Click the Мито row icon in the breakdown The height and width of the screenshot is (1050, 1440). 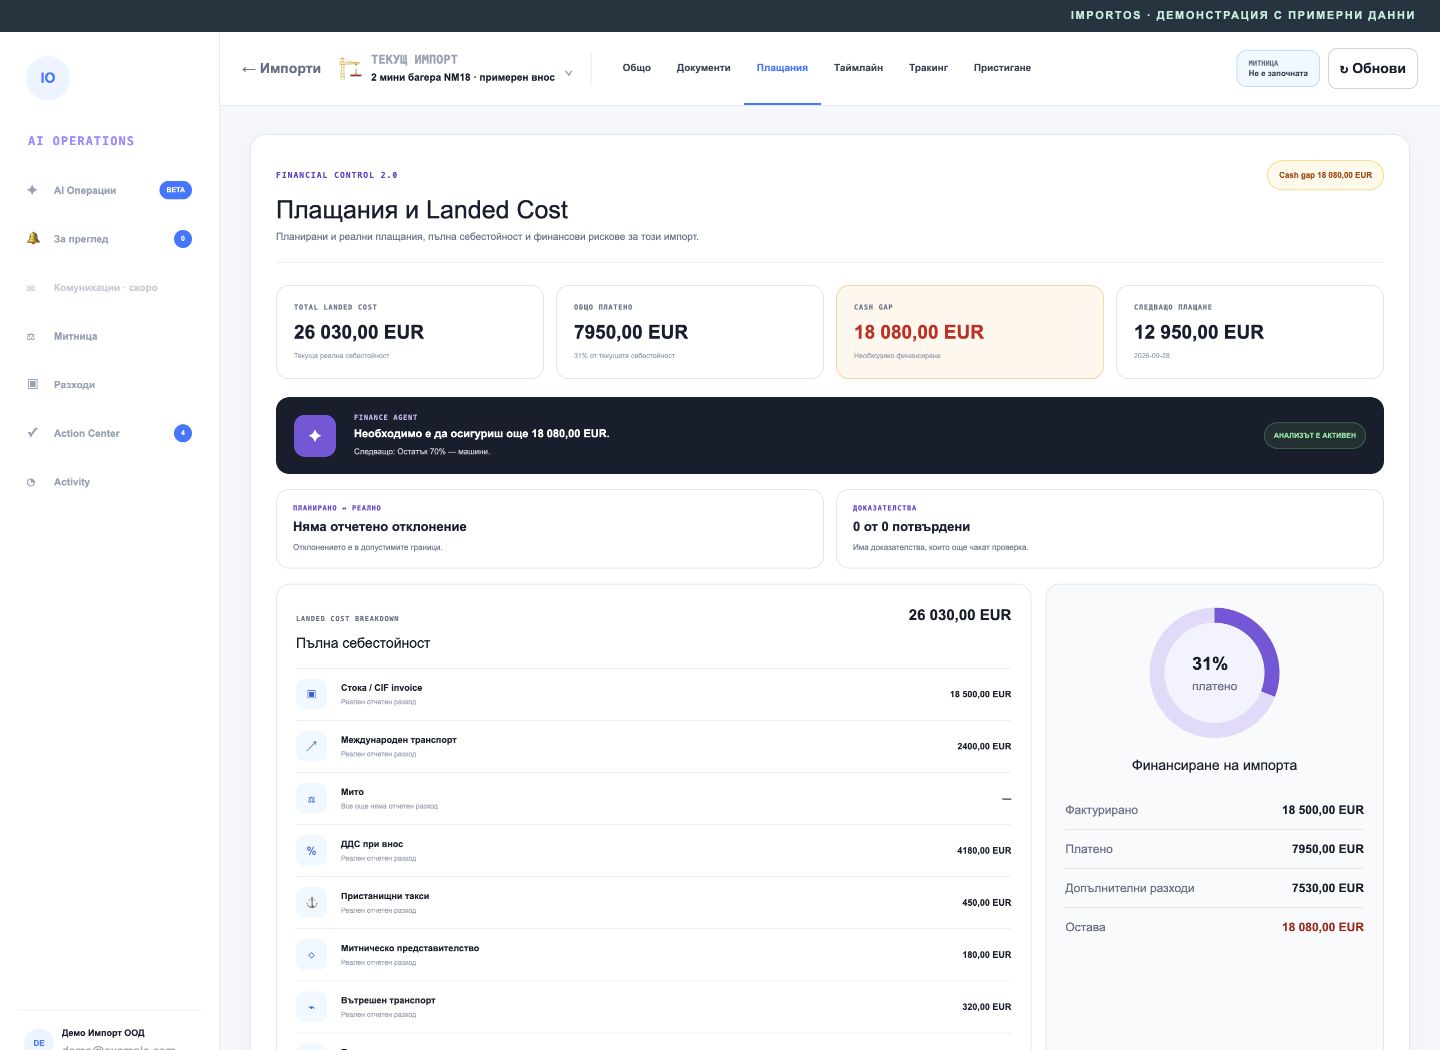point(311,799)
